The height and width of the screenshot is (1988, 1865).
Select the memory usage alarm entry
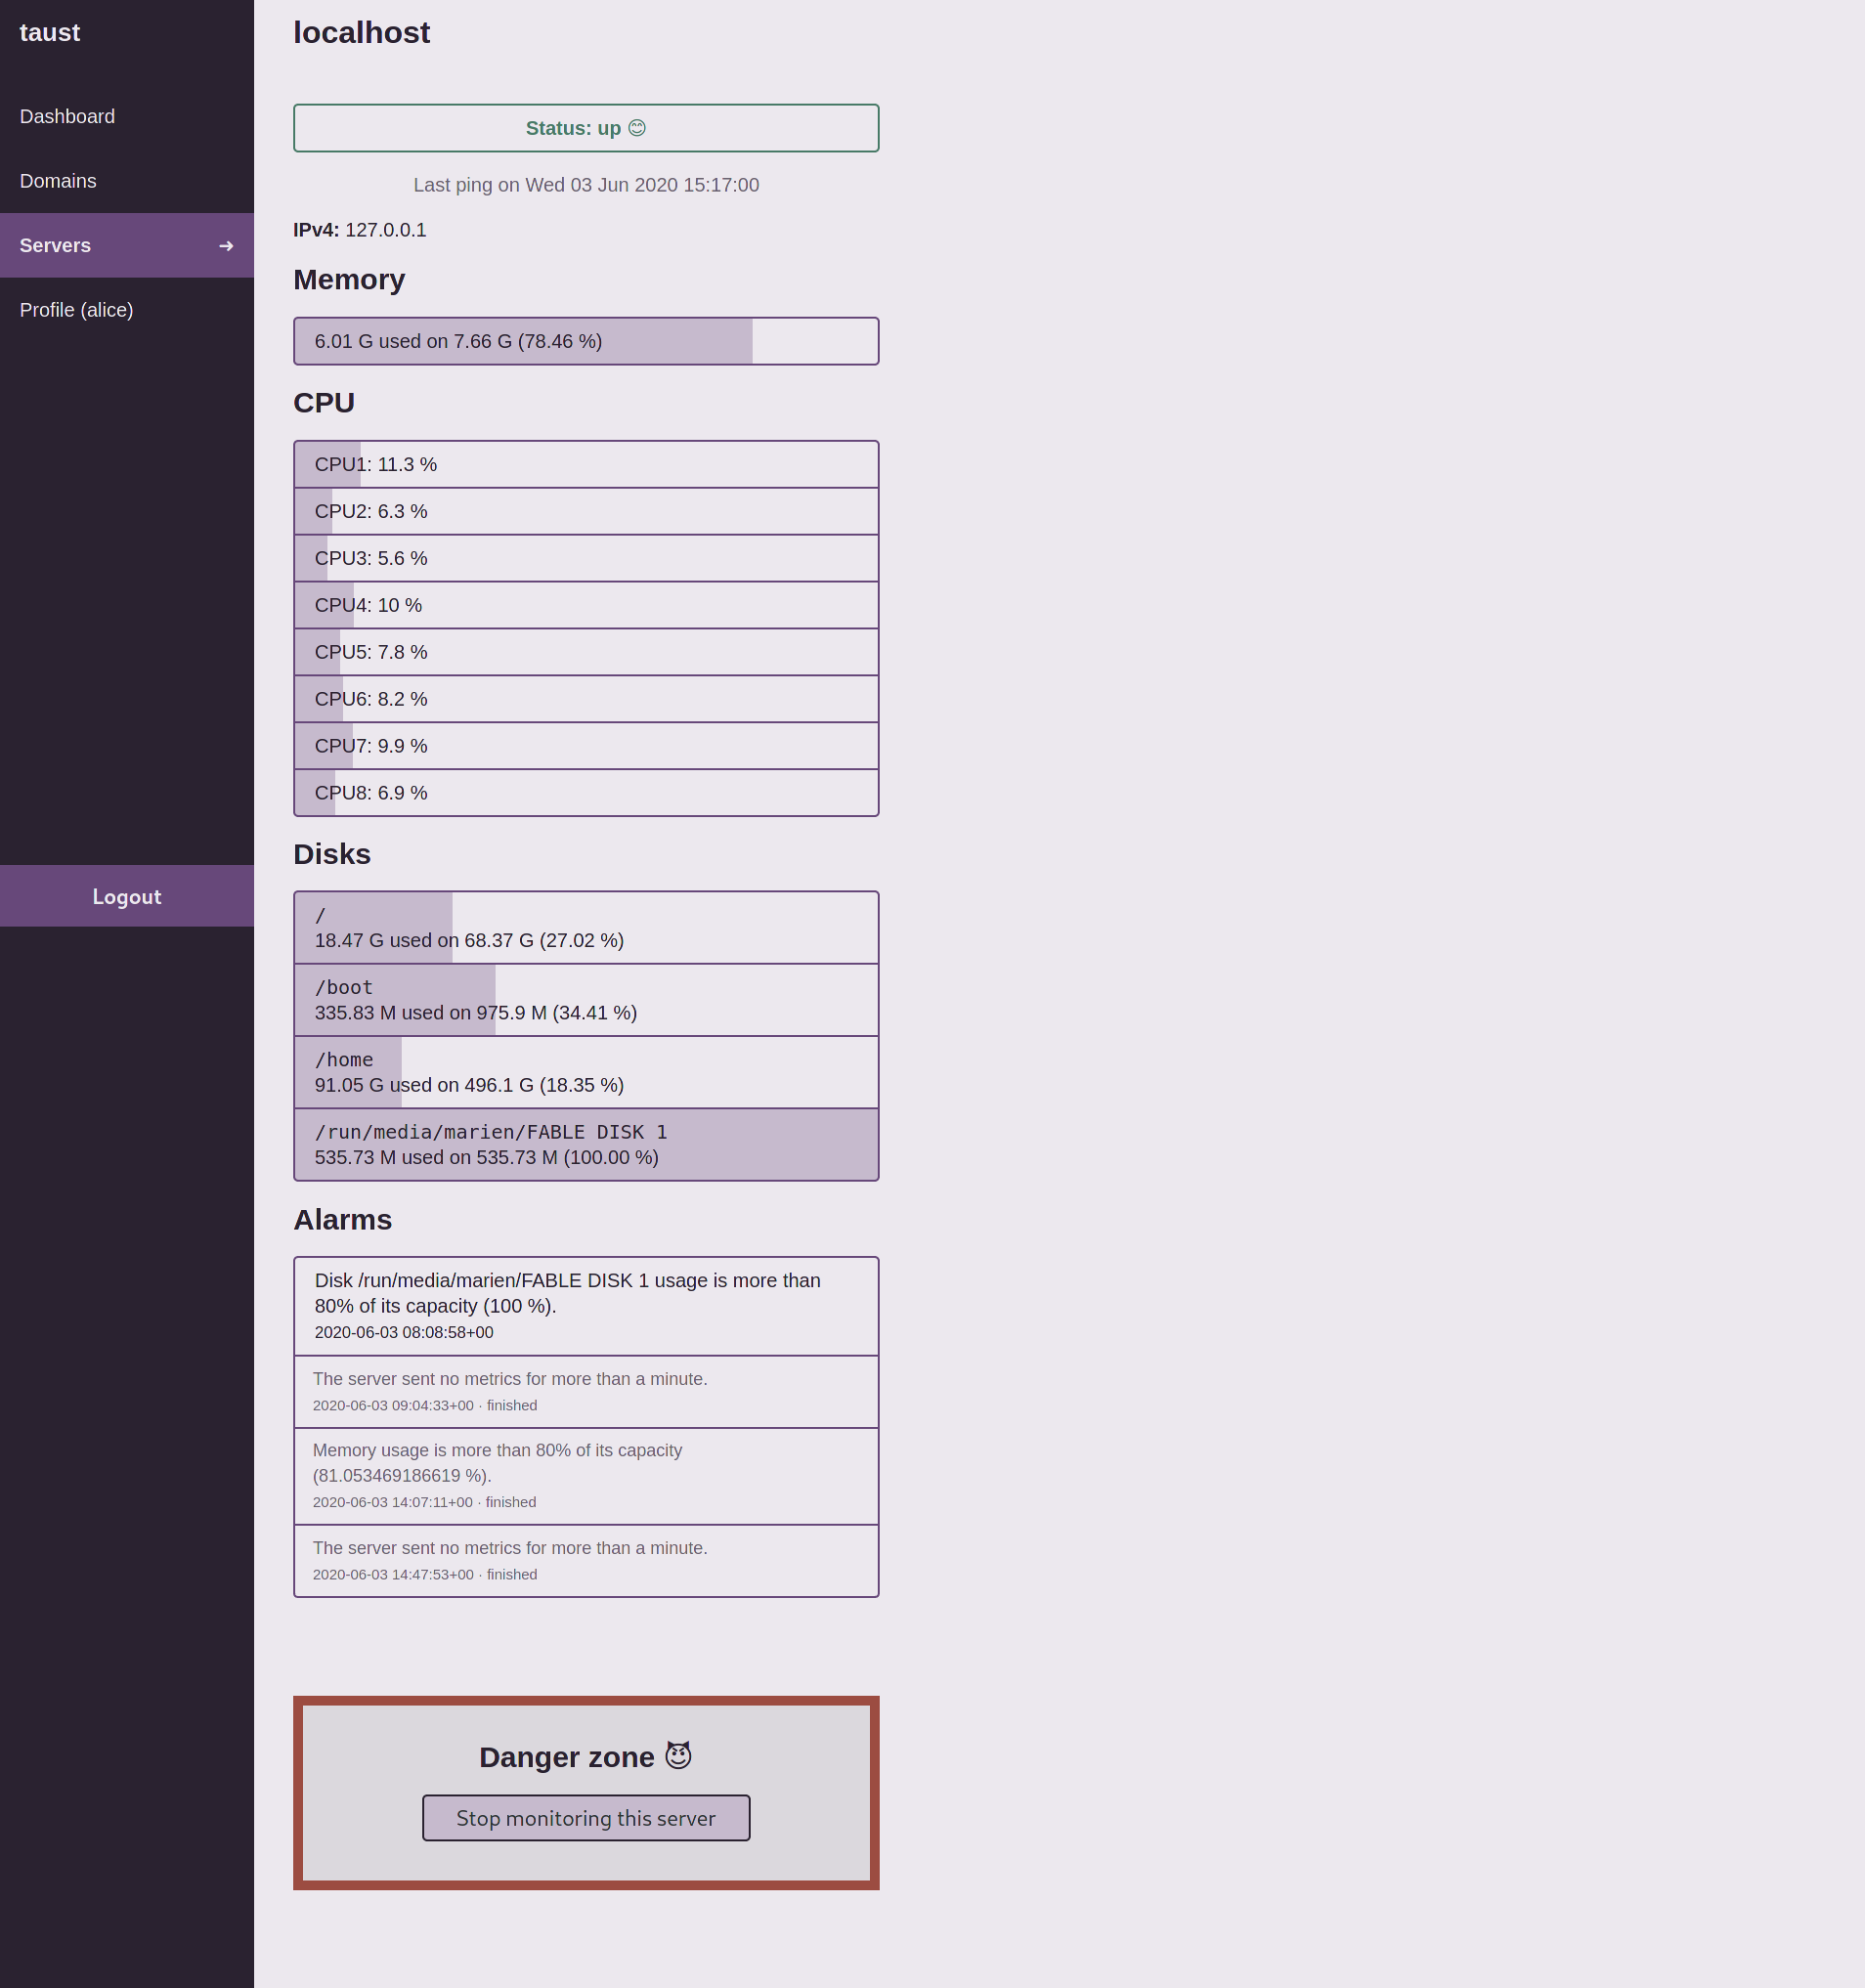585,1475
